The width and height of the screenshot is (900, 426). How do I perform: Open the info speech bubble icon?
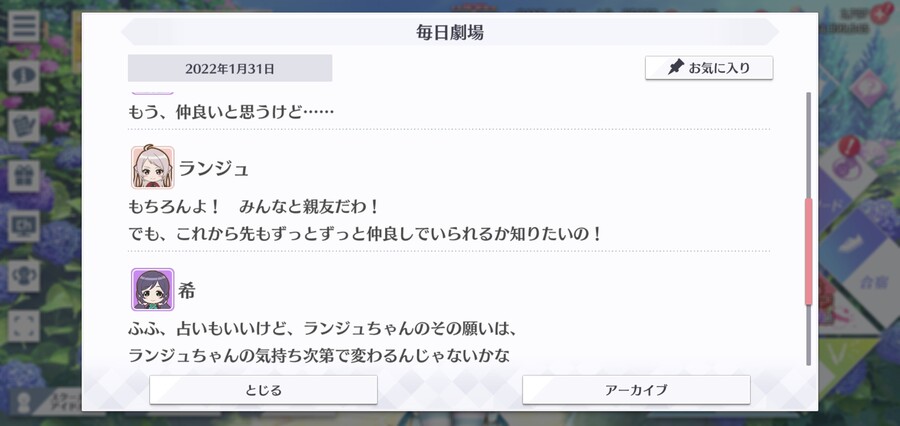point(24,76)
